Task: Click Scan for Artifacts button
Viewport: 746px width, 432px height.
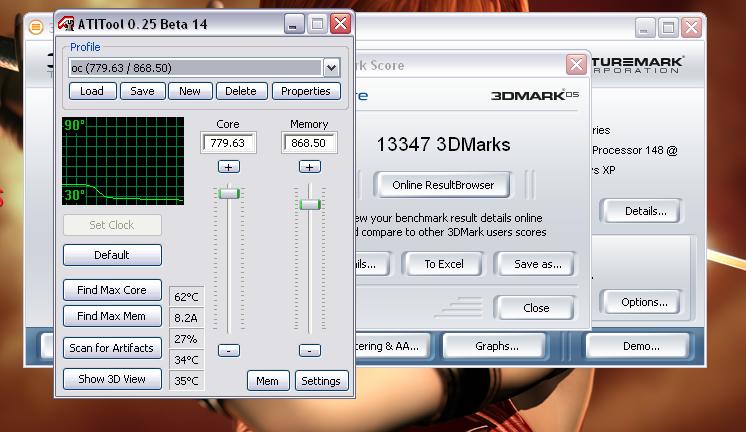Action: (112, 348)
